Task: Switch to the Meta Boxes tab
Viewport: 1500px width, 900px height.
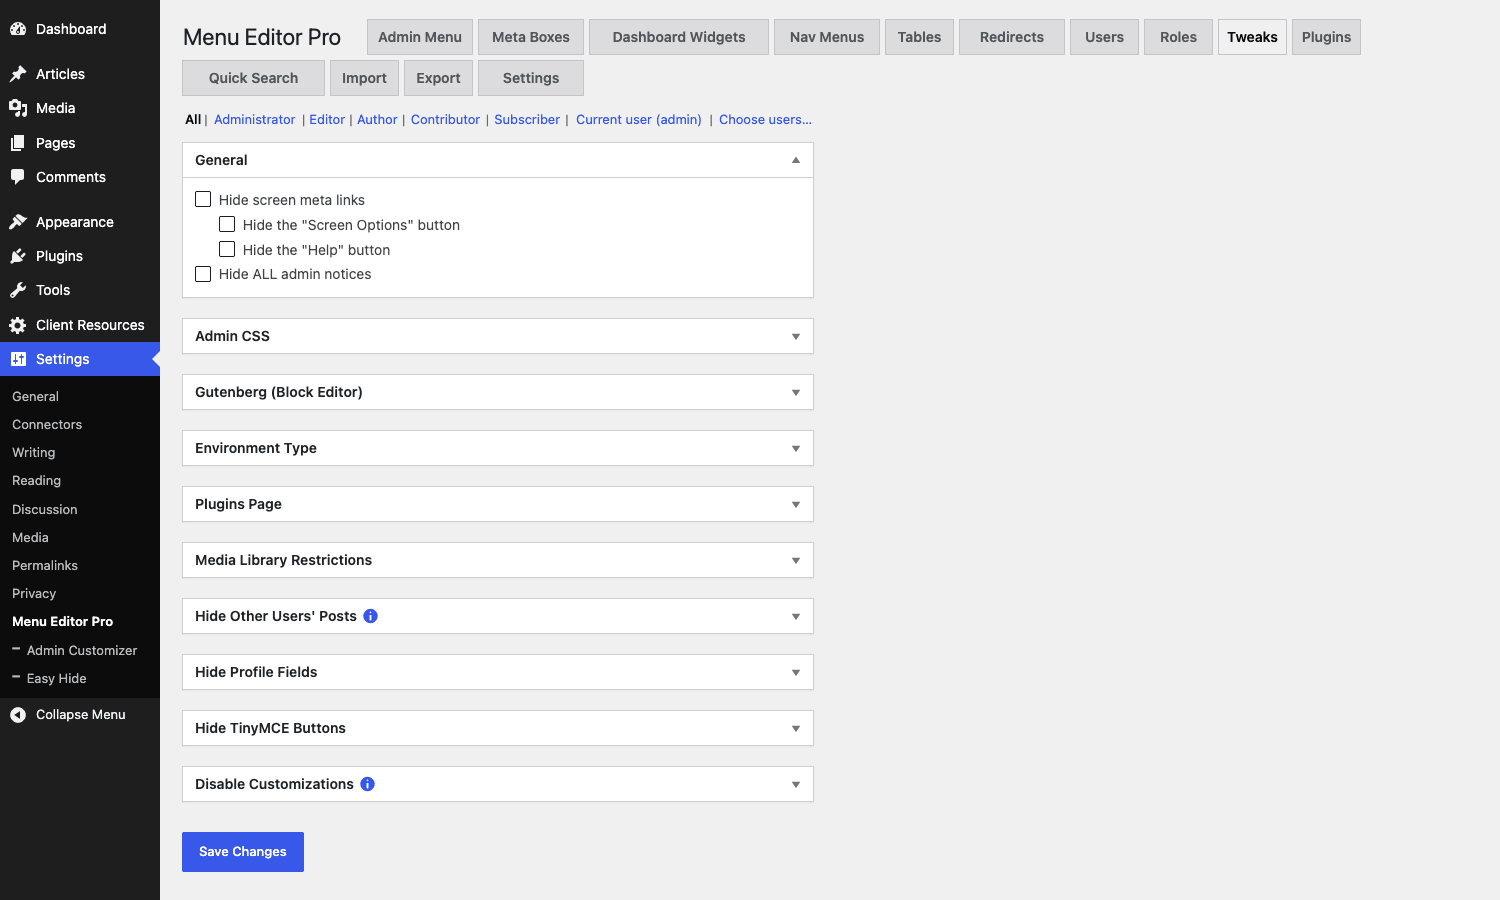Action: pos(531,37)
